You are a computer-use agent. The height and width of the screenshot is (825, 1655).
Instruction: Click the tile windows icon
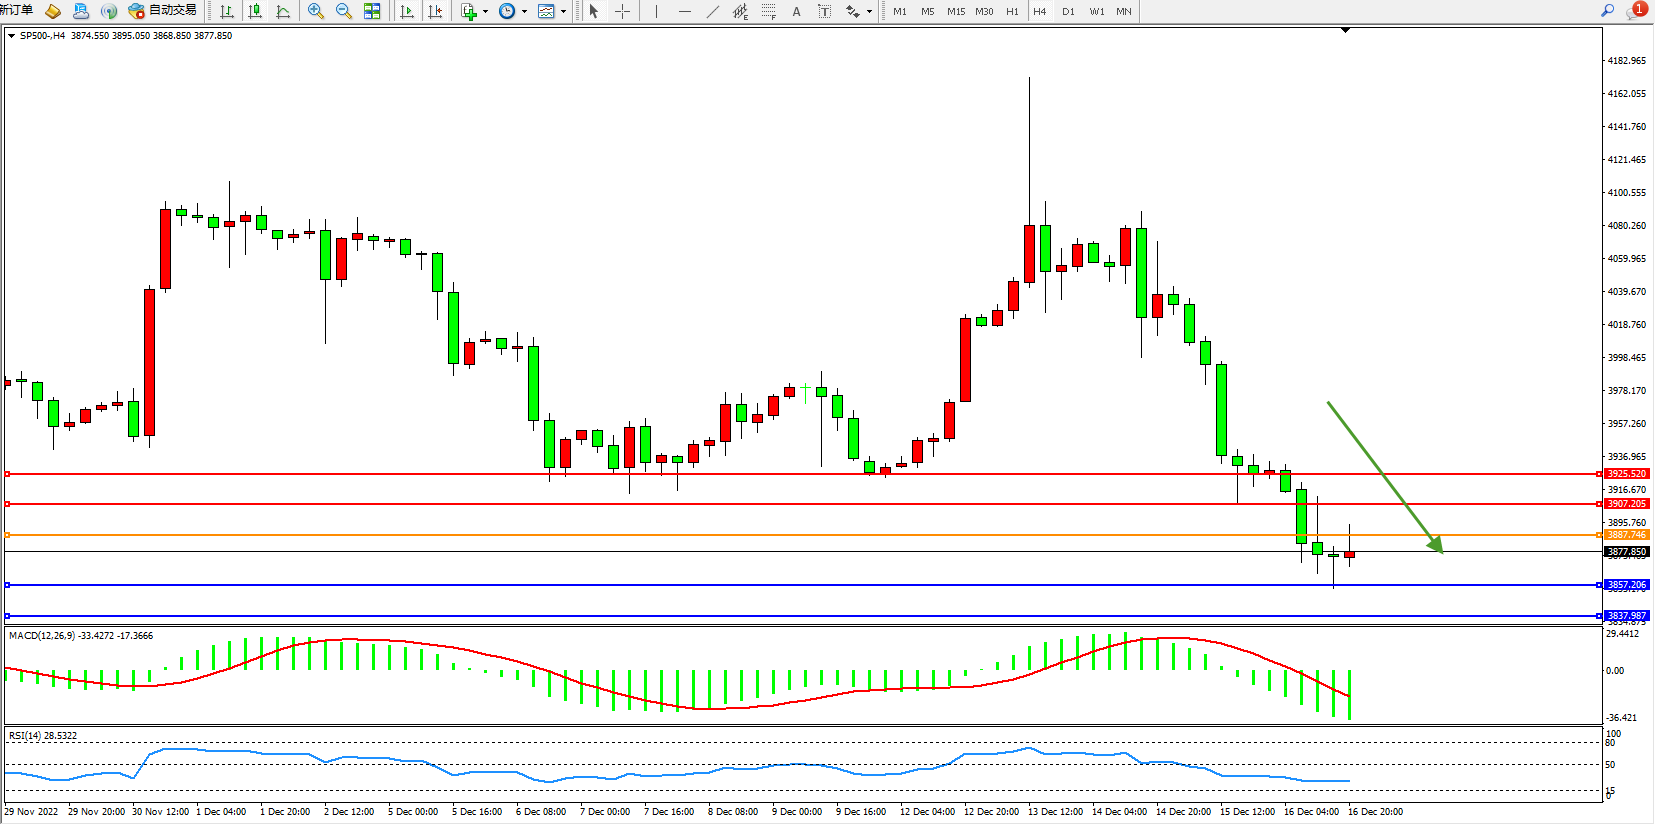(x=372, y=11)
